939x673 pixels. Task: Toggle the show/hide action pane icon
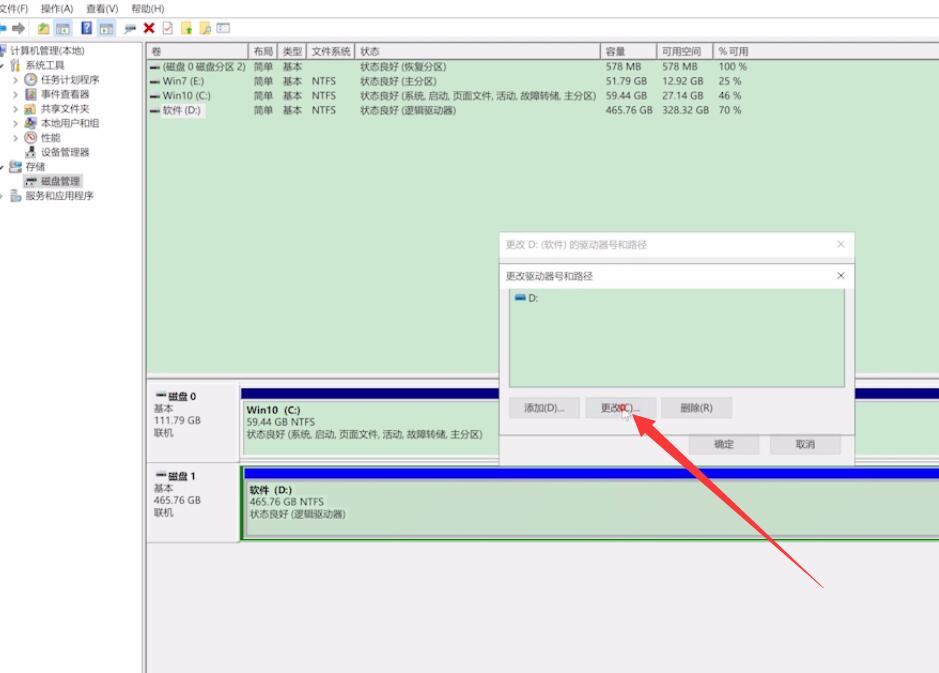point(107,28)
